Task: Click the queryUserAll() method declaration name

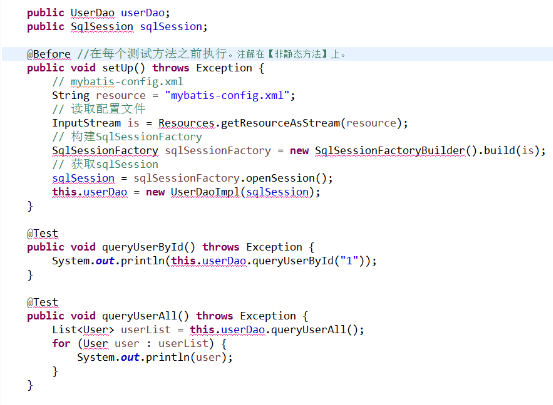Action: pyautogui.click(x=145, y=316)
